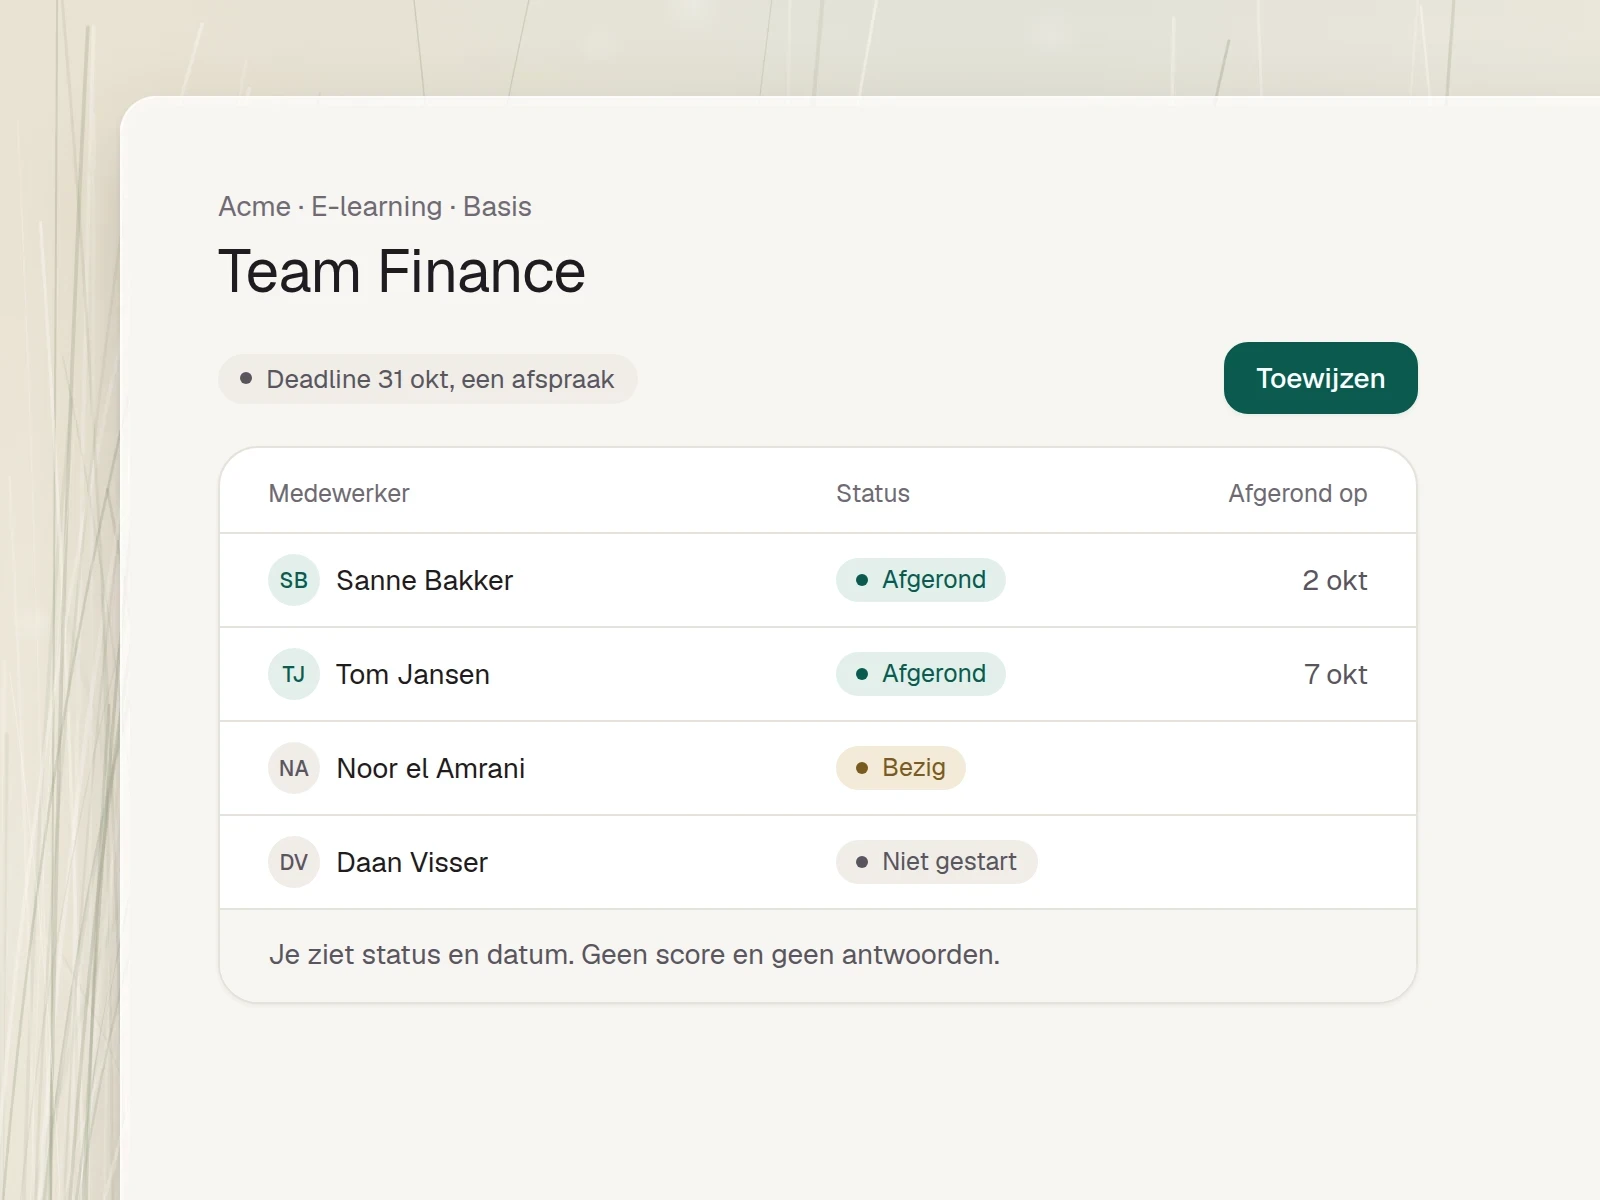Screen dimensions: 1600x1200
Task: Click the name Noor el Amrani
Action: [x=430, y=768]
